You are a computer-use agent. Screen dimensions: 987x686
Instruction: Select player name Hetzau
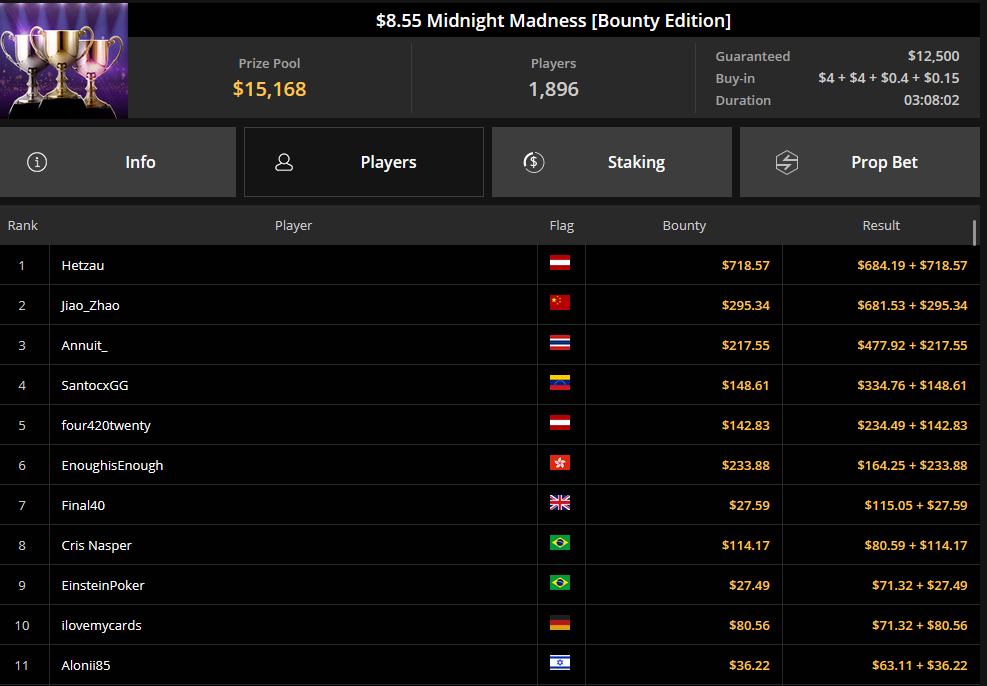point(82,266)
